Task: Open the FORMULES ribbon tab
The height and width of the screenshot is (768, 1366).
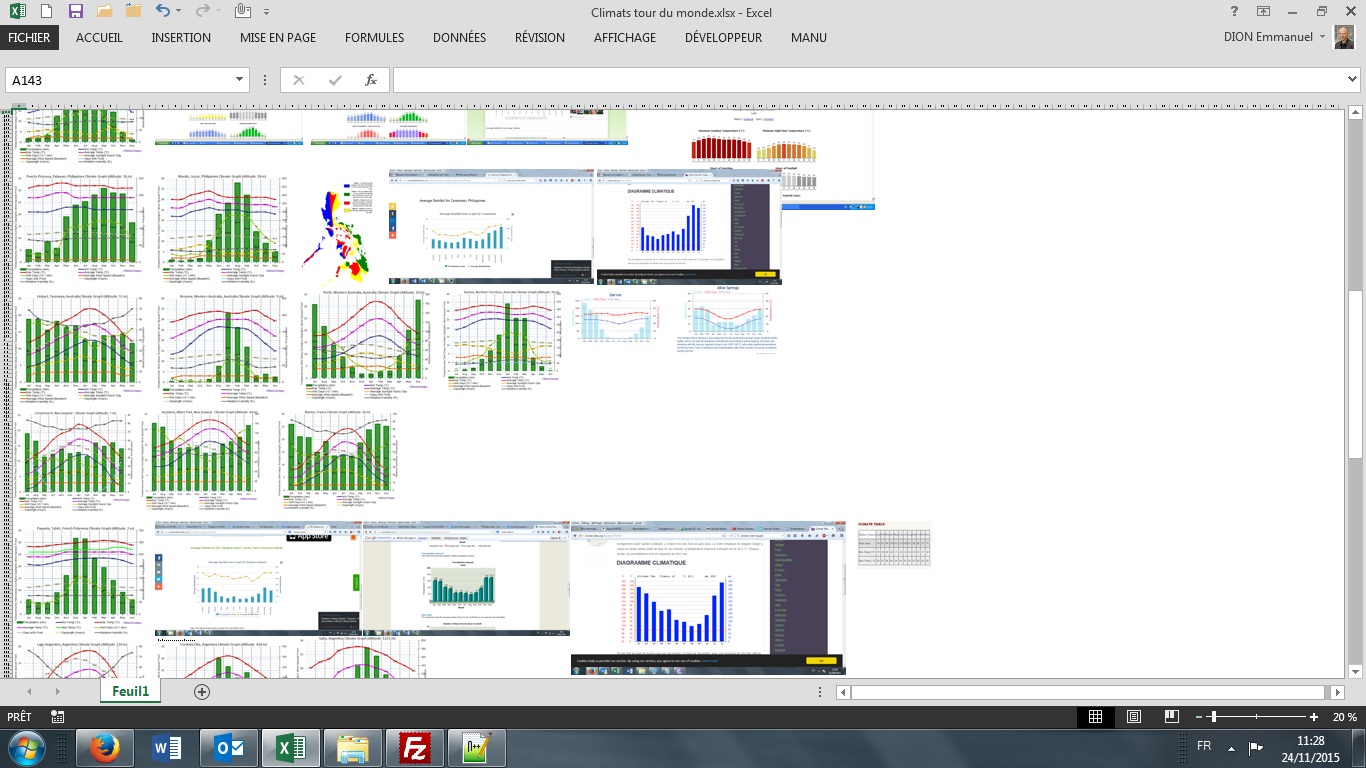Action: pyautogui.click(x=374, y=38)
